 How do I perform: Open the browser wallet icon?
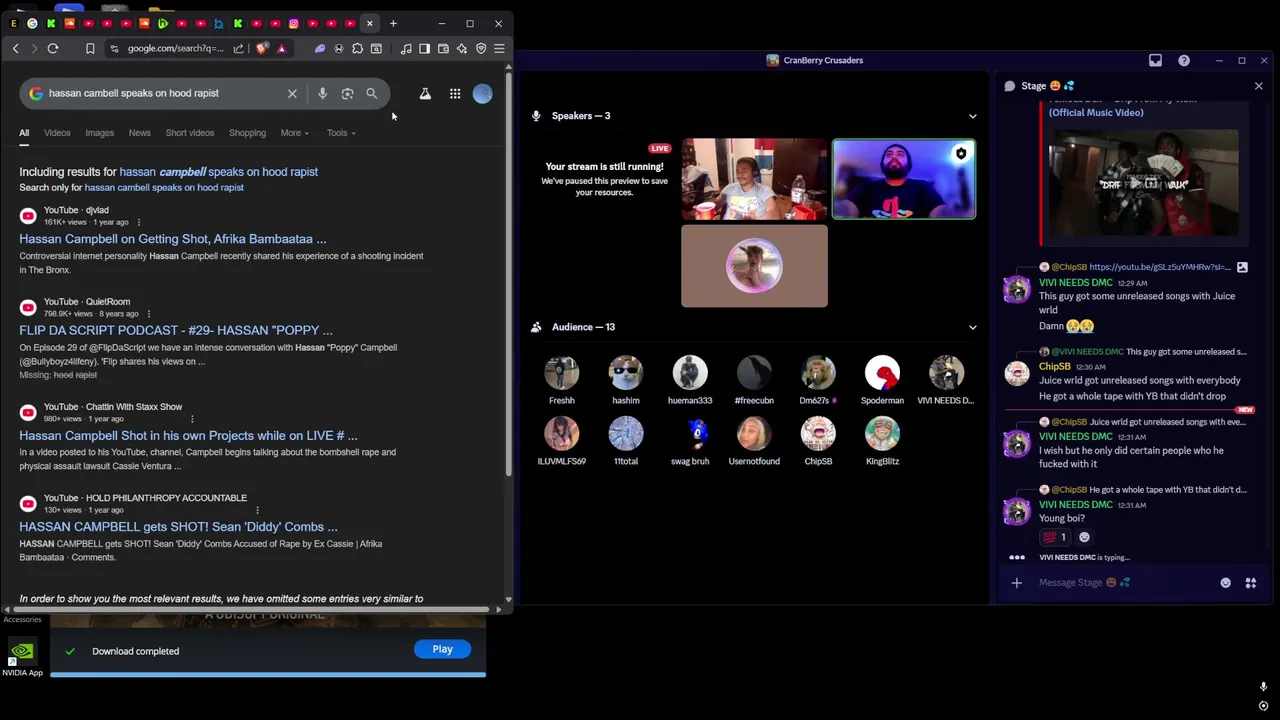(443, 48)
